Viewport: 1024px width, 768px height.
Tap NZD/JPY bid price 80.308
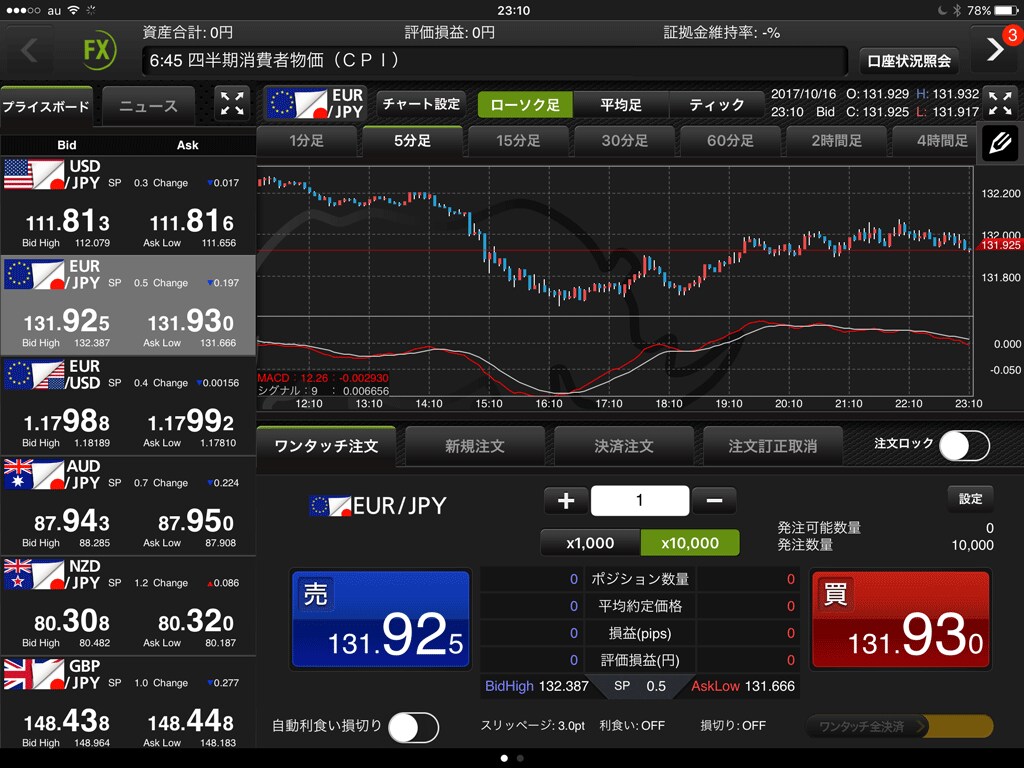pyautogui.click(x=72, y=622)
